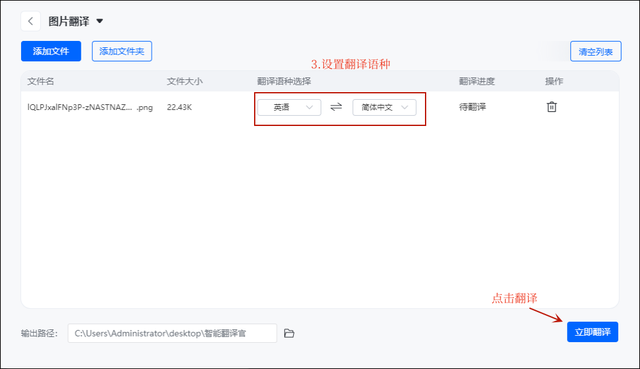Click the 22.43K file size cell
The image size is (640, 369).
coord(179,107)
